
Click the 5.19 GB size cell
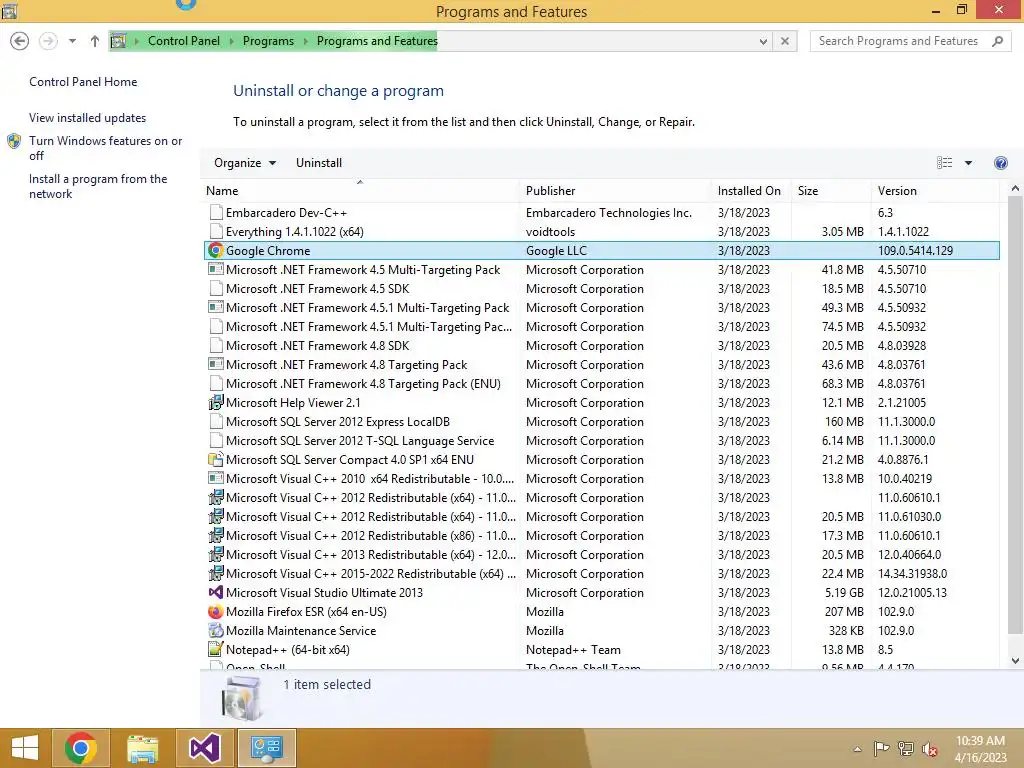point(844,593)
